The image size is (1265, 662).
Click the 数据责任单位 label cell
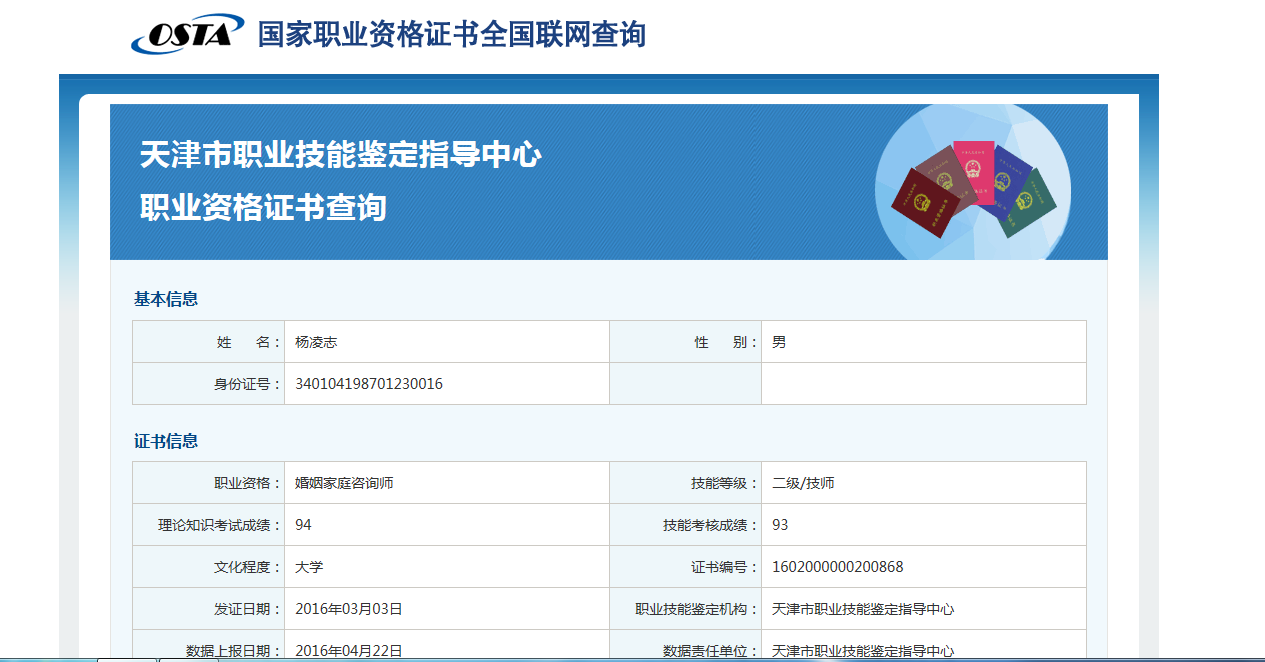[x=686, y=646]
